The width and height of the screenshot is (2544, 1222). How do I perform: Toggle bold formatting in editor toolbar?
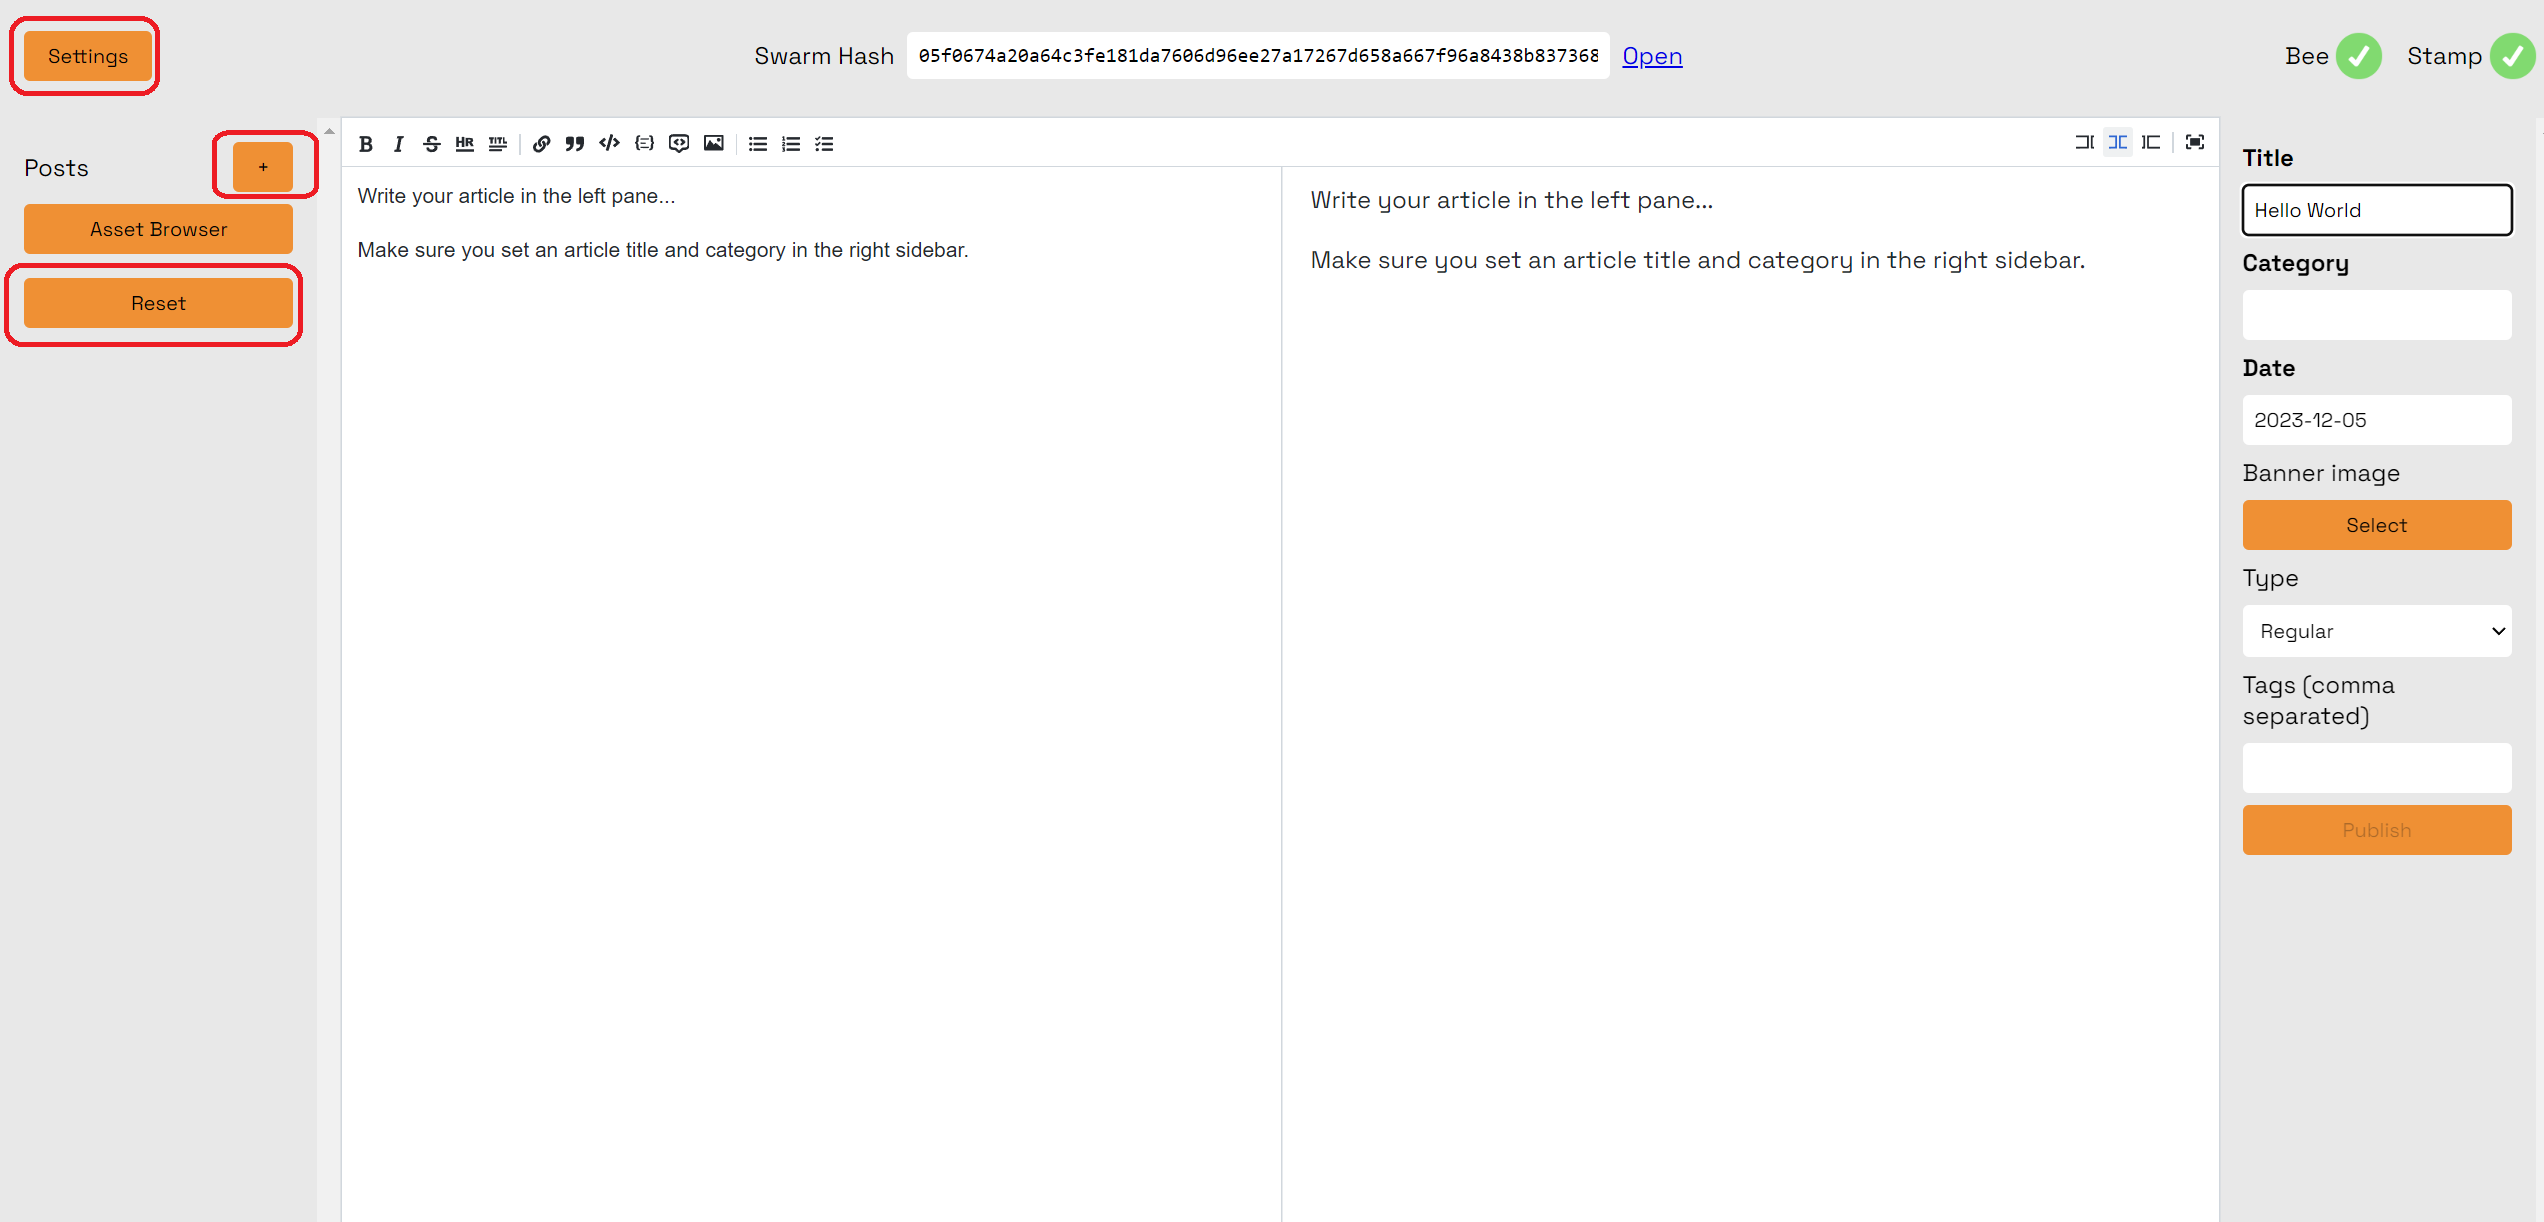coord(366,144)
